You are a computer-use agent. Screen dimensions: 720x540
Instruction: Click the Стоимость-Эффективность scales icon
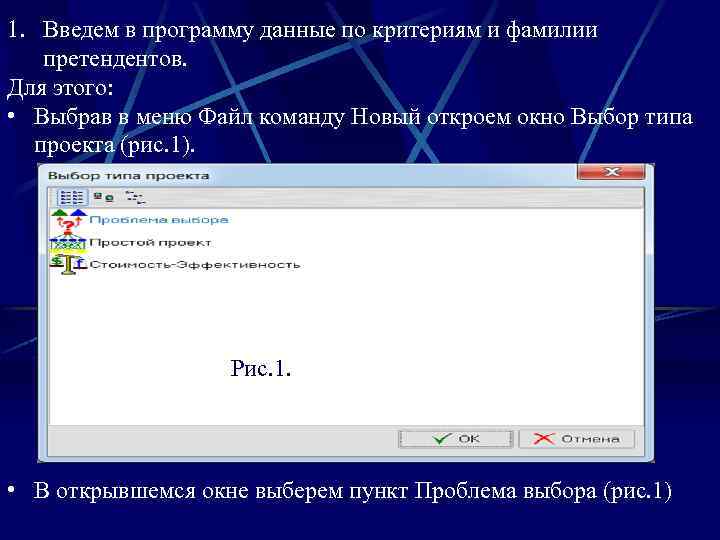click(68, 265)
